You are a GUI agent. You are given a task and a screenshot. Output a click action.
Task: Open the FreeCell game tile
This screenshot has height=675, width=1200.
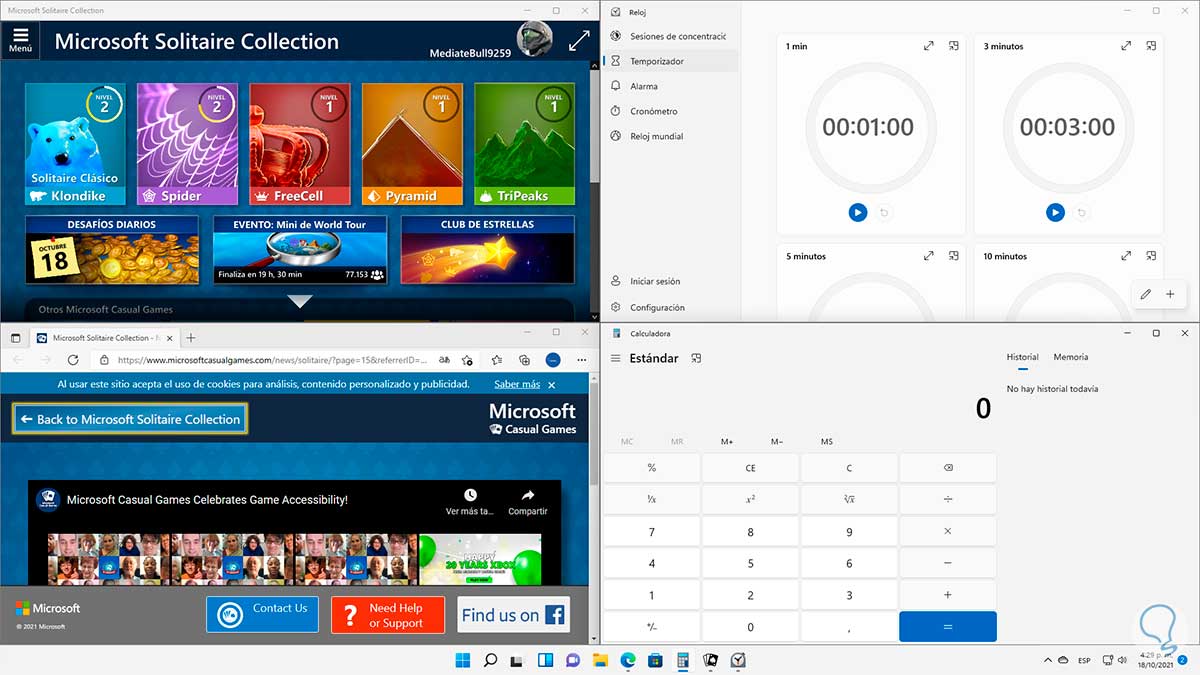pyautogui.click(x=300, y=144)
